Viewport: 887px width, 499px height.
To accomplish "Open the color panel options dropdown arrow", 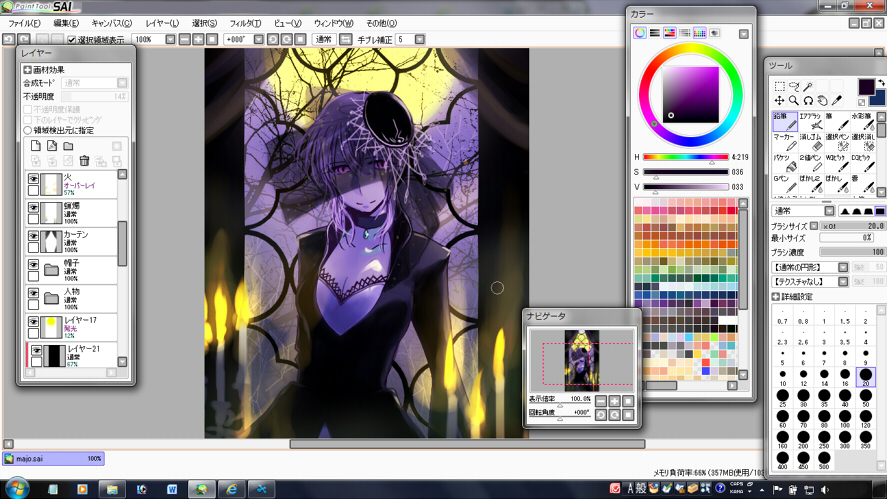I will tap(744, 34).
